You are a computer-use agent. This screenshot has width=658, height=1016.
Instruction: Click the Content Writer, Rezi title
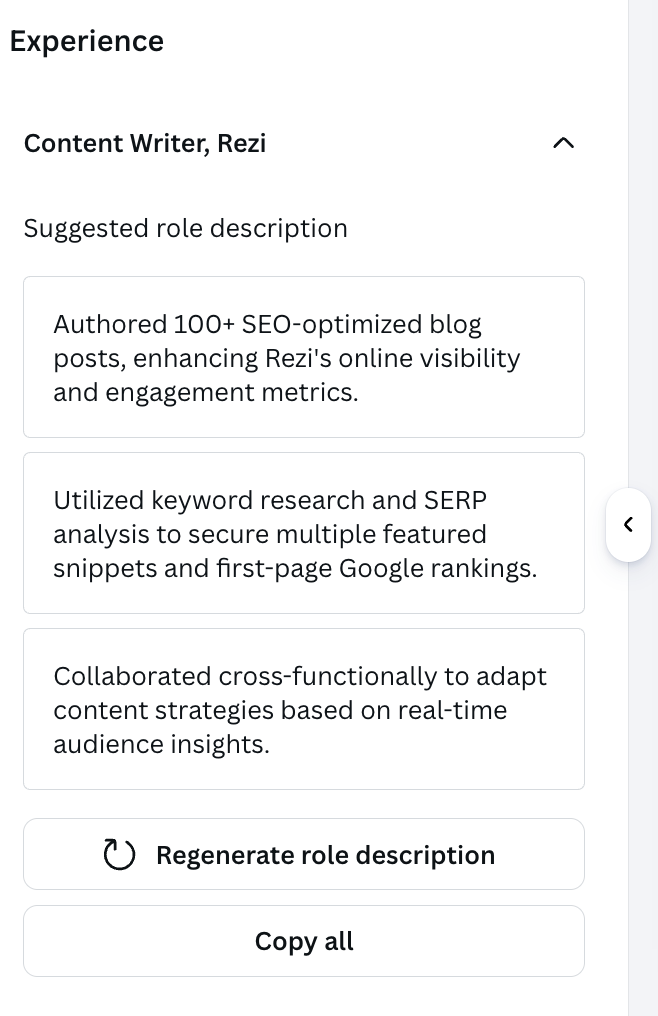(x=145, y=143)
